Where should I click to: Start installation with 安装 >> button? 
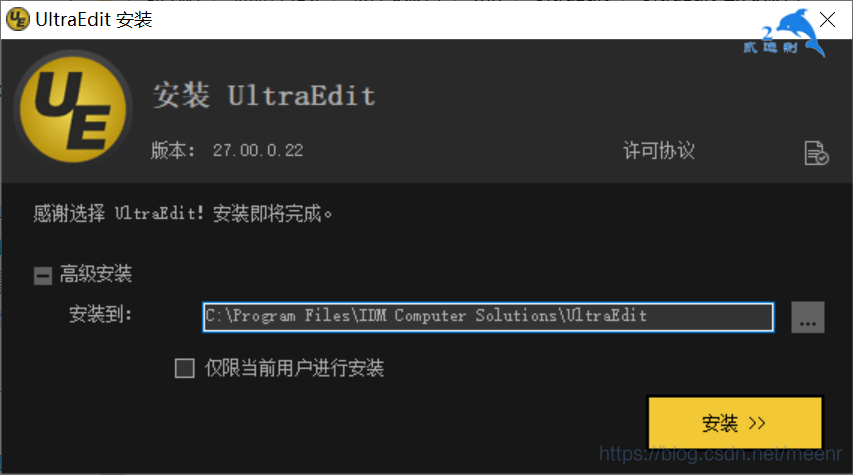[735, 423]
